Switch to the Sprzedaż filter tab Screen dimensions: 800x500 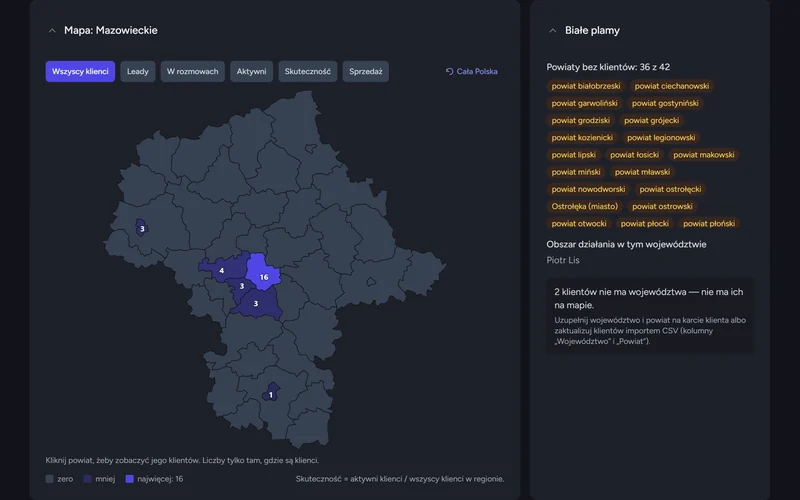coord(366,71)
